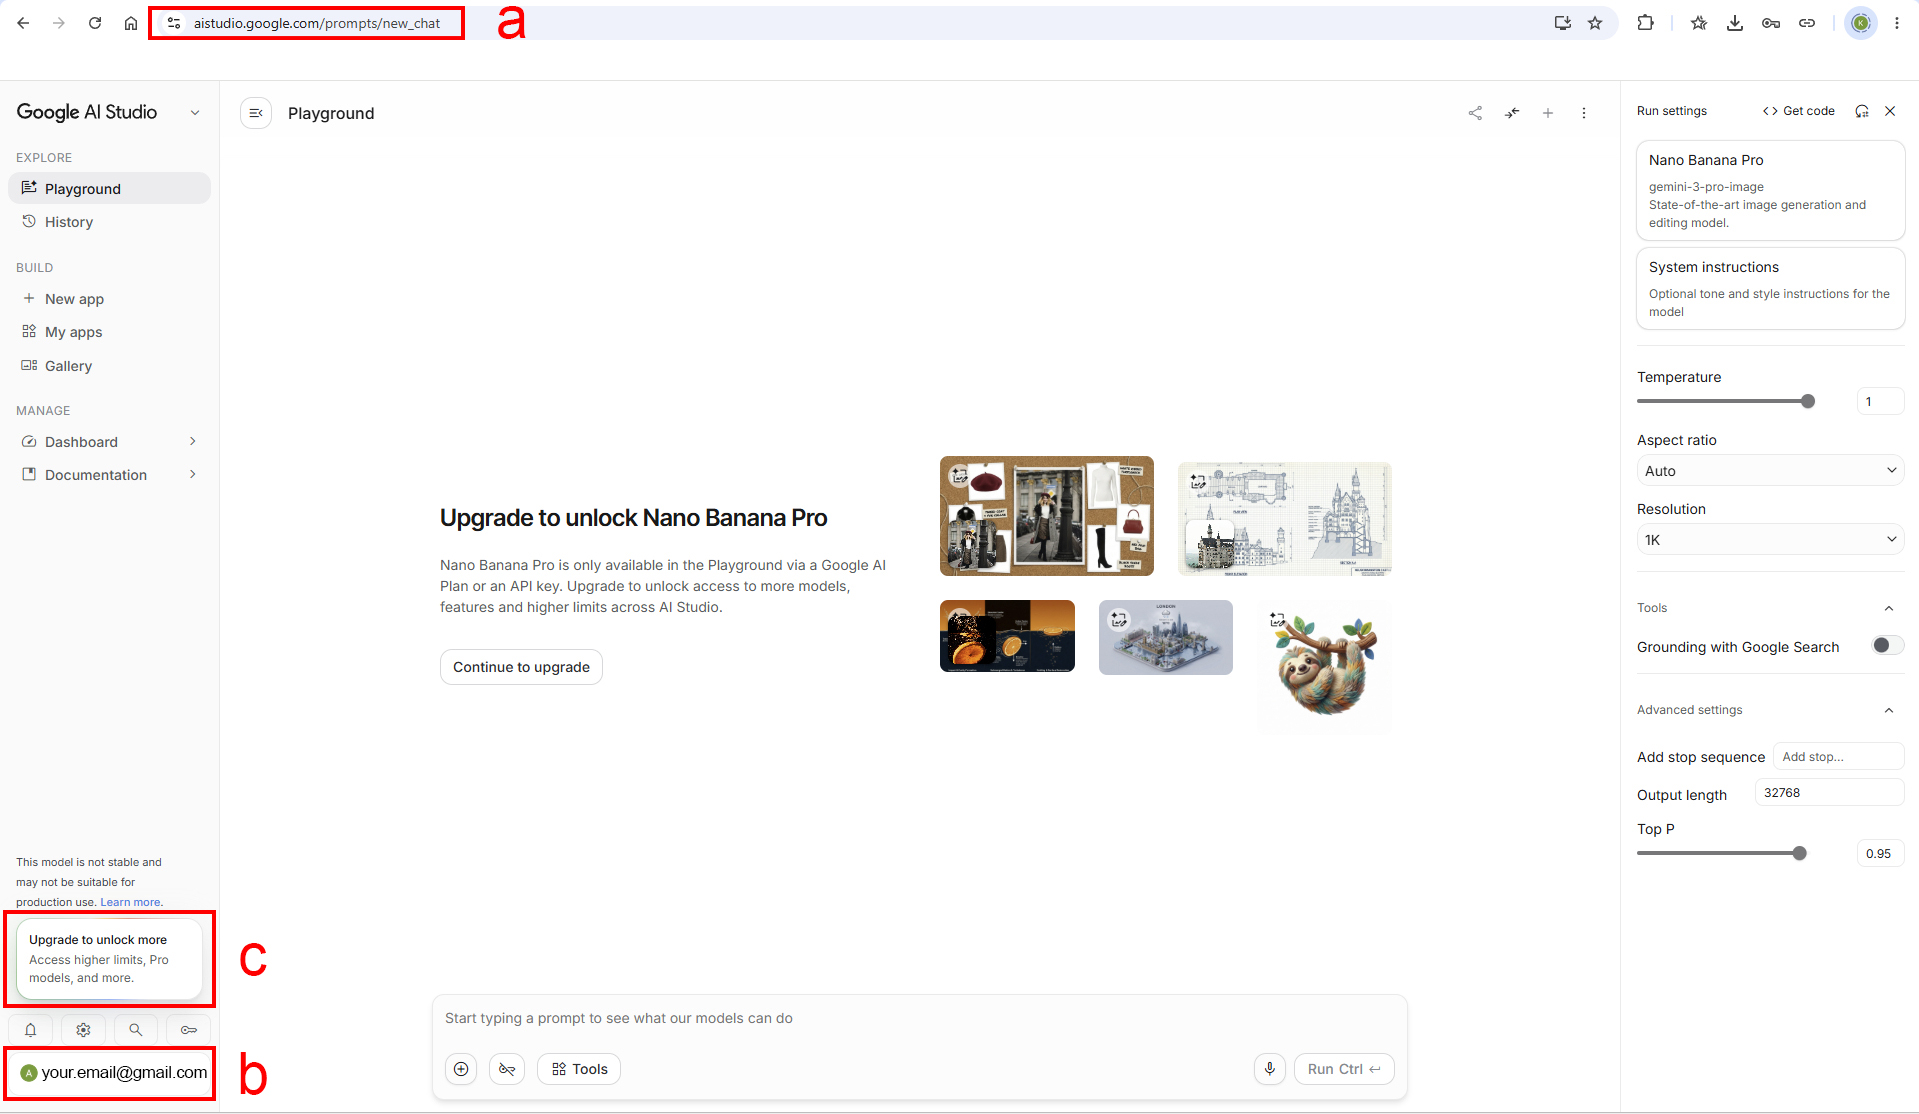Toggle Grounding with Google Search switch
1919x1114 pixels.
click(1887, 645)
